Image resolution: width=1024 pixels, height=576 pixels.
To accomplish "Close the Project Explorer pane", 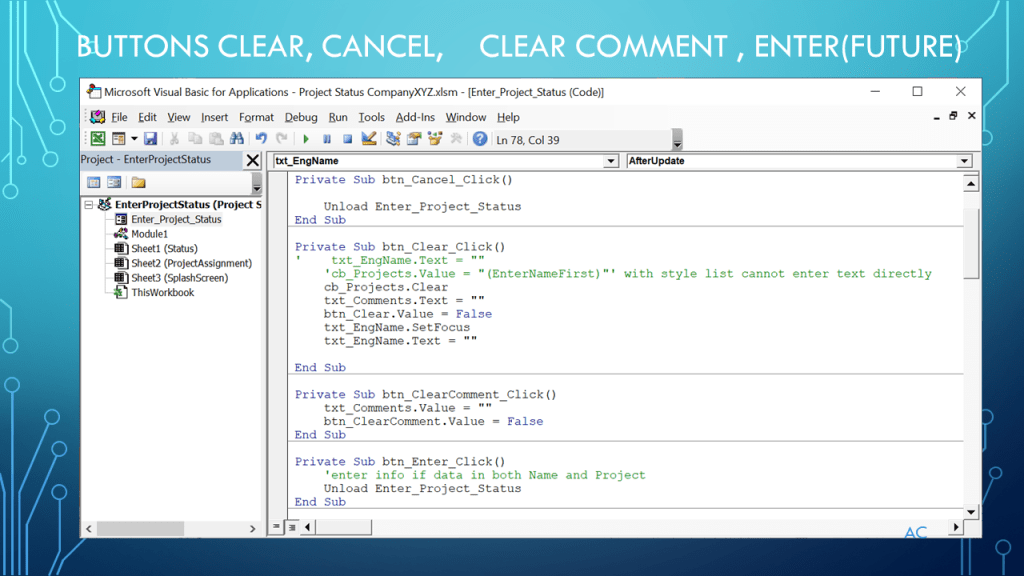I will pos(253,160).
